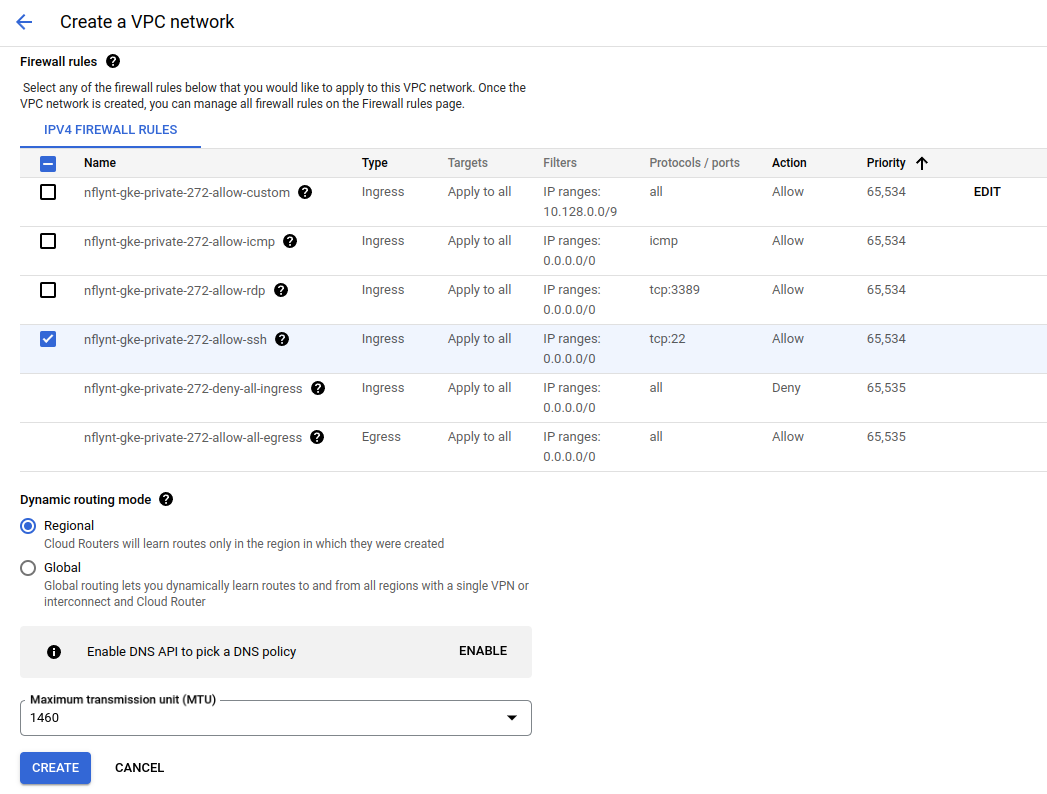
Task: Click the back arrow to exit VPC creation
Action: tap(23, 22)
